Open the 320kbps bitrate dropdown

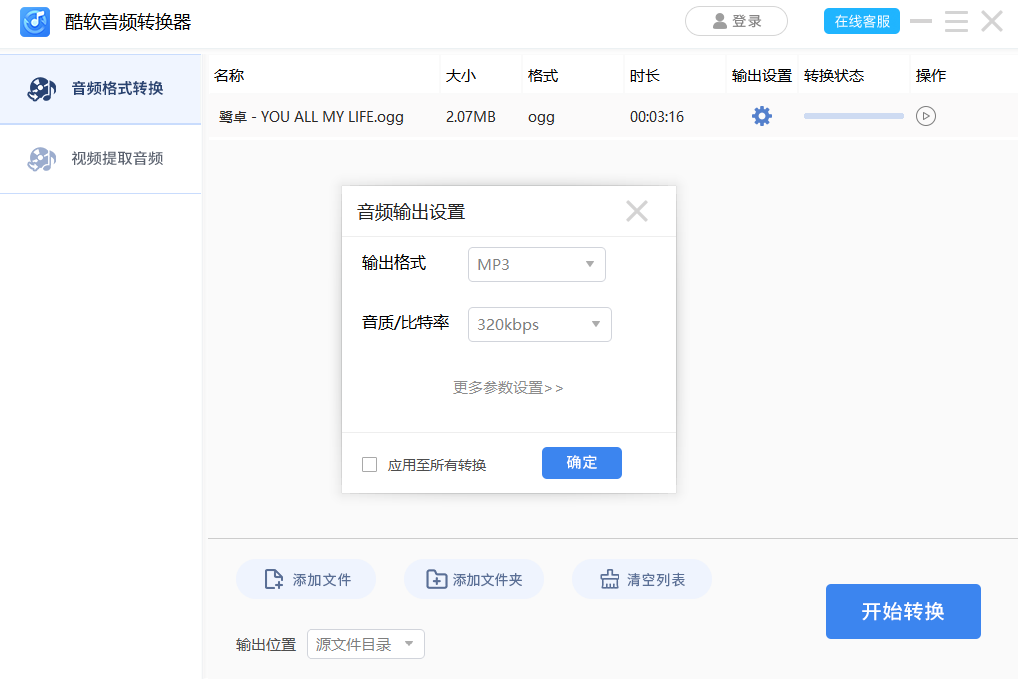[540, 324]
